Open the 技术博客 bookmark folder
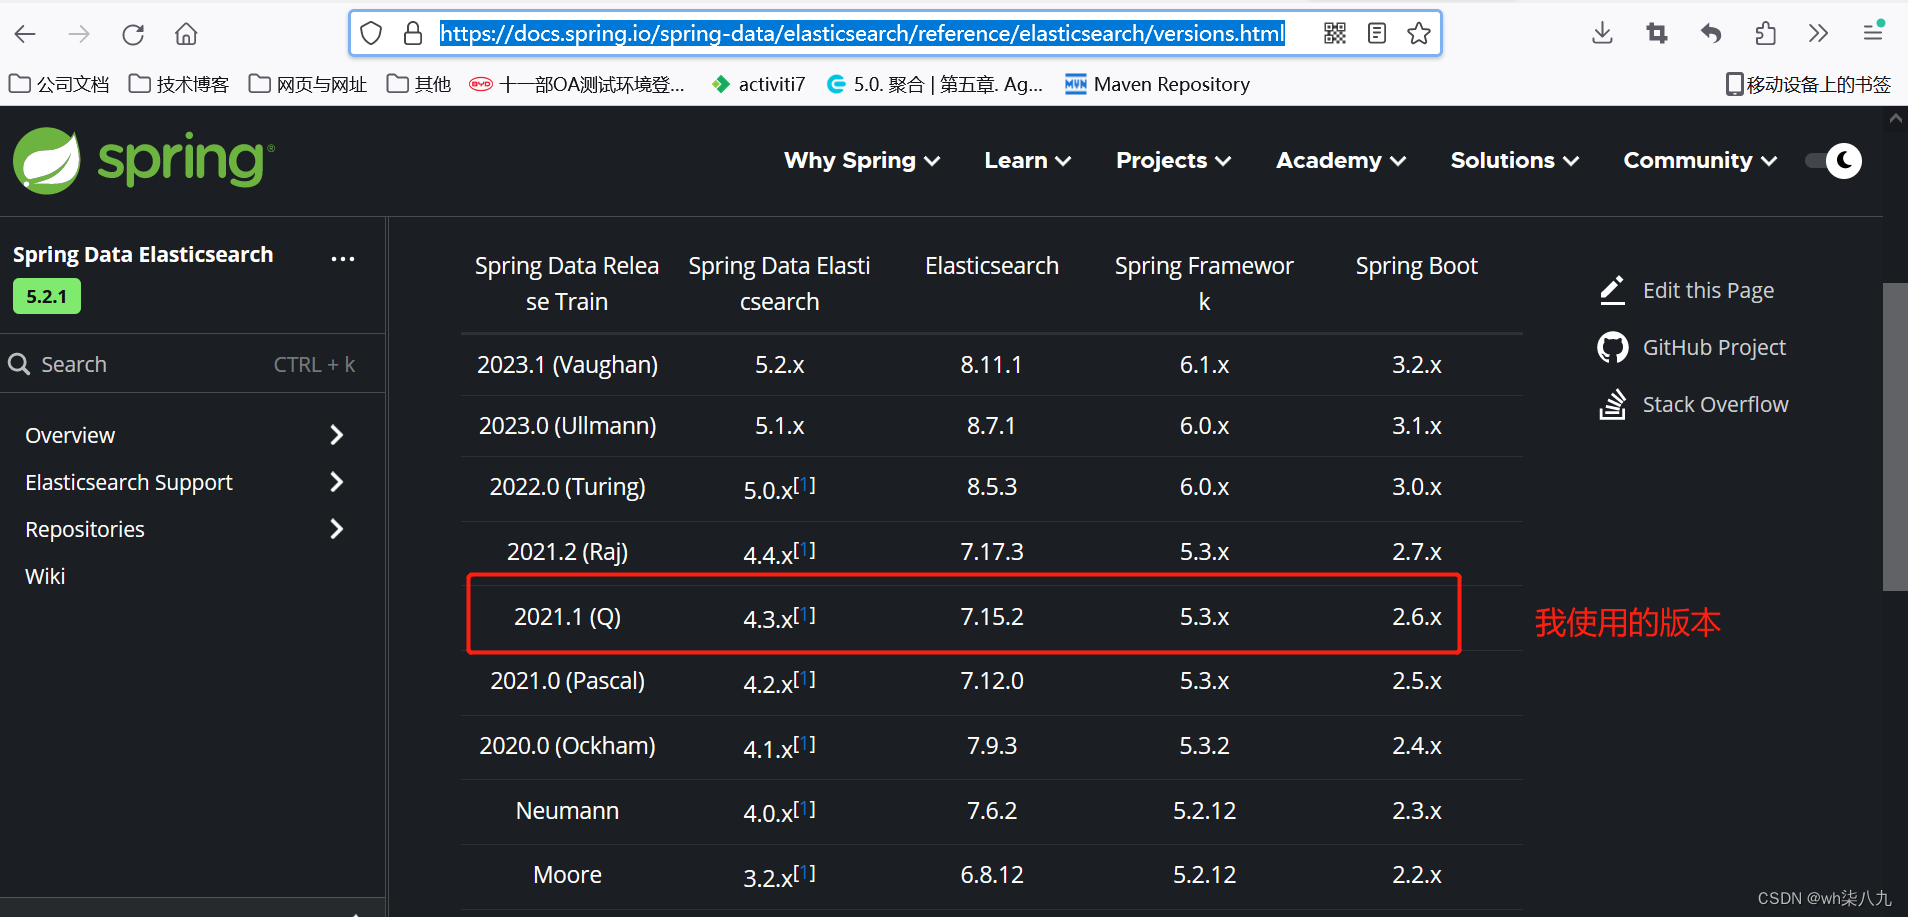1908x917 pixels. tap(180, 84)
